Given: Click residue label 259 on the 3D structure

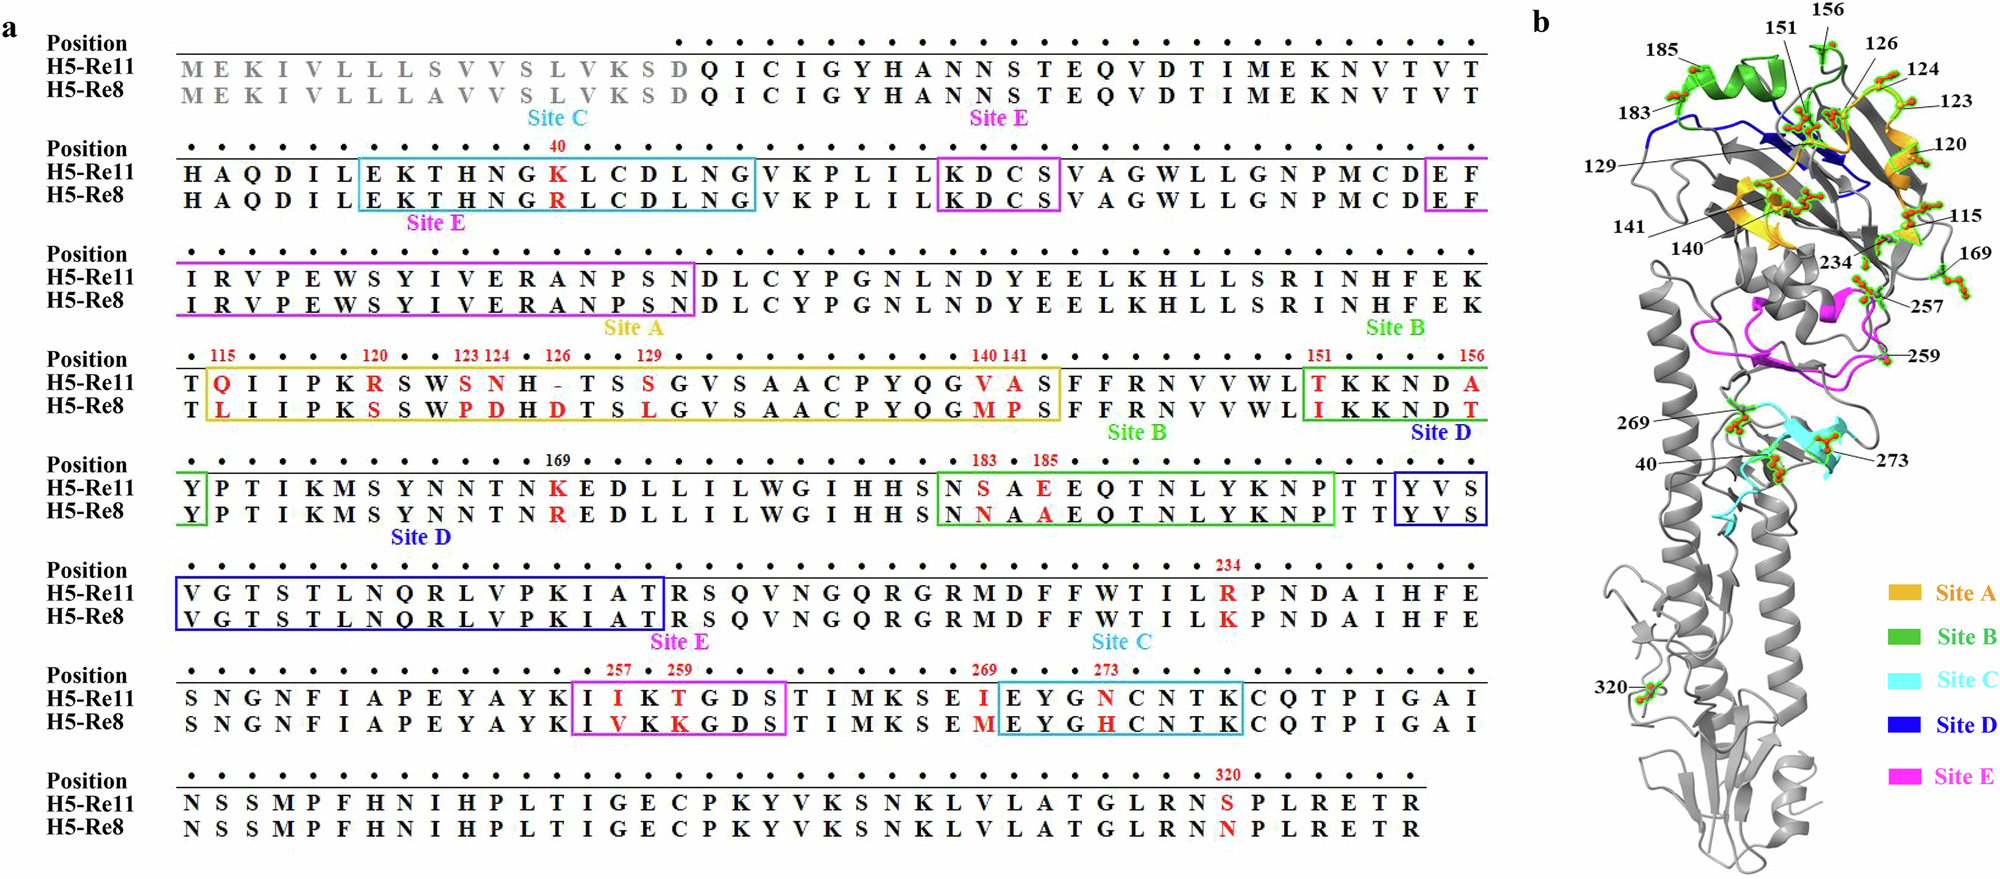Looking at the screenshot, I should 1923,356.
